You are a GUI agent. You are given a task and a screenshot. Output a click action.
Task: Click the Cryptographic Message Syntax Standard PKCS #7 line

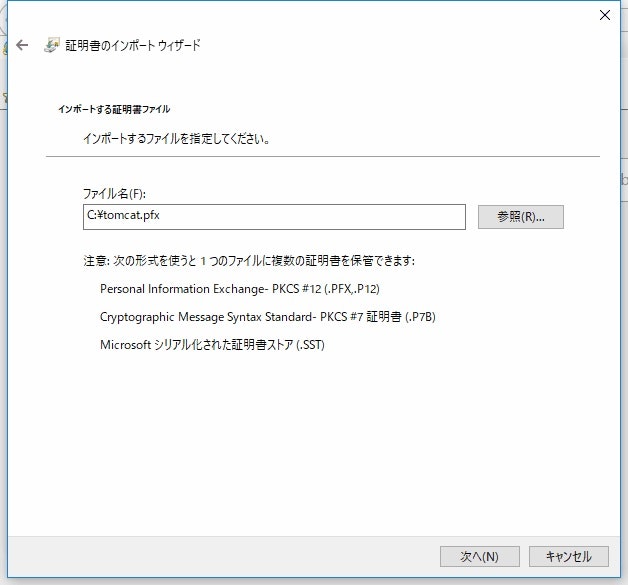tap(268, 317)
